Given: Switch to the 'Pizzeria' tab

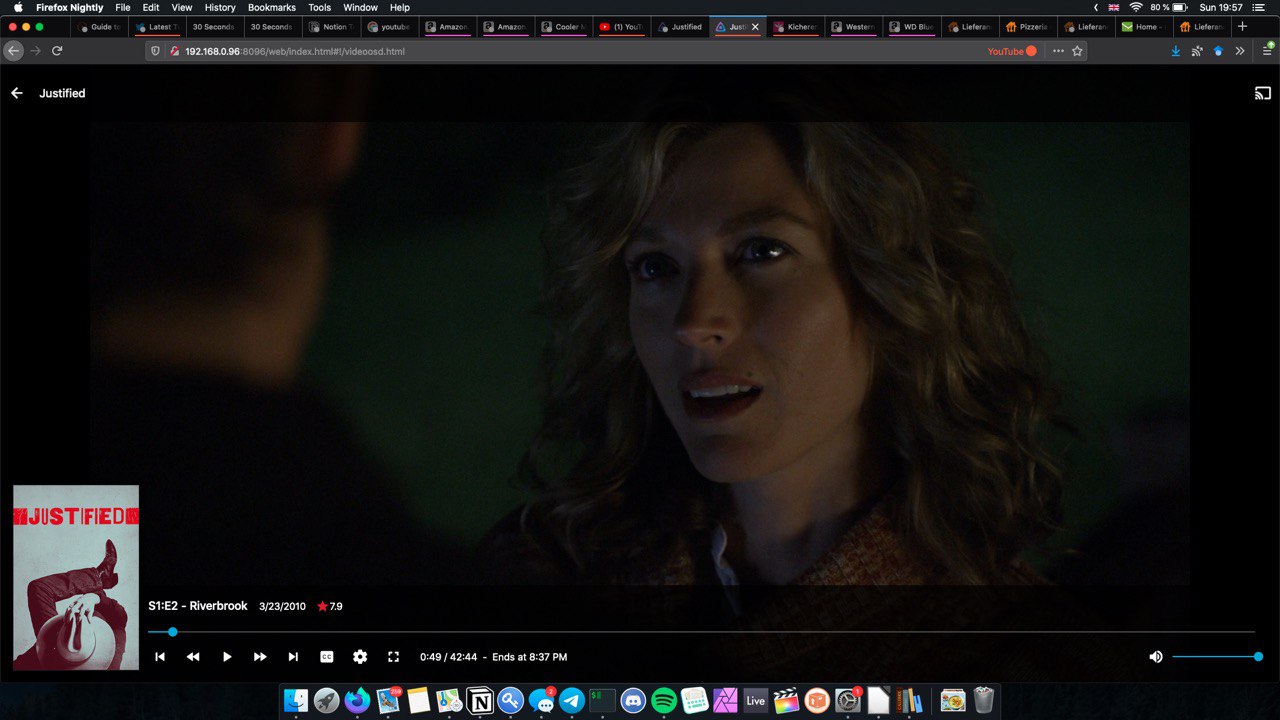Looking at the screenshot, I should 1027,27.
